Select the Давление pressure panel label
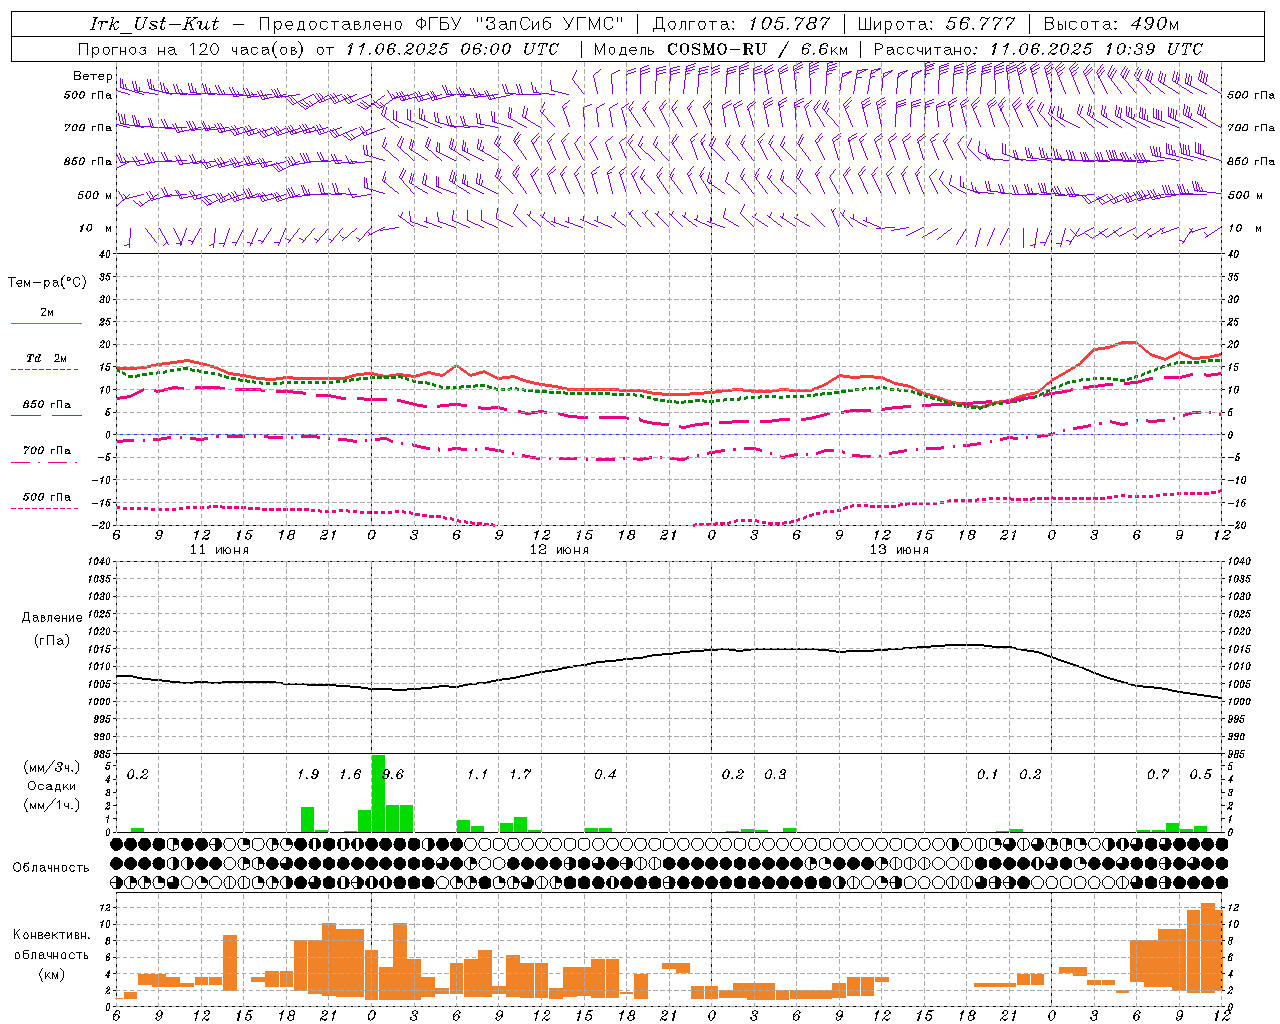 point(52,618)
